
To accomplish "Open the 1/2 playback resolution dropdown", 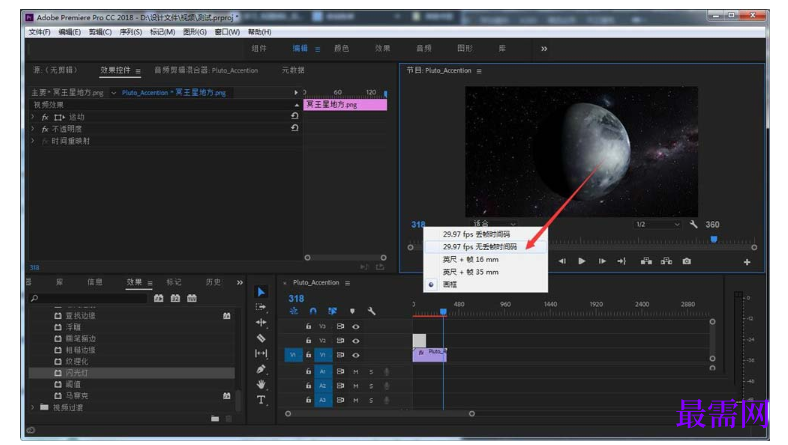I will pos(658,224).
